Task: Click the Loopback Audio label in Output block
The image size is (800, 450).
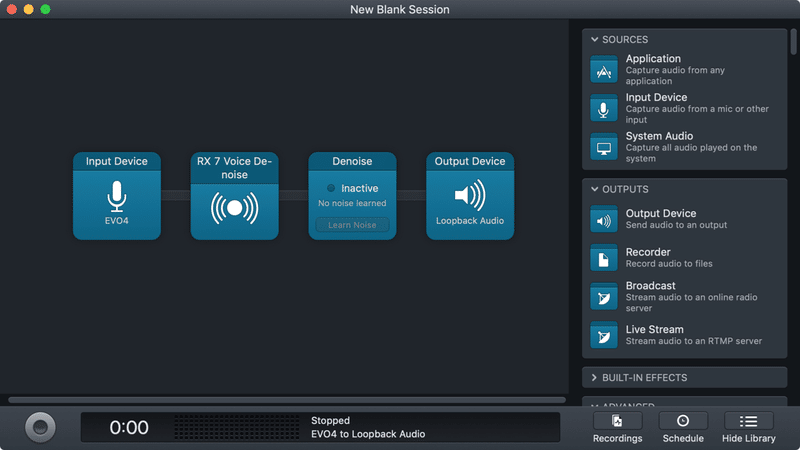Action: click(x=470, y=221)
